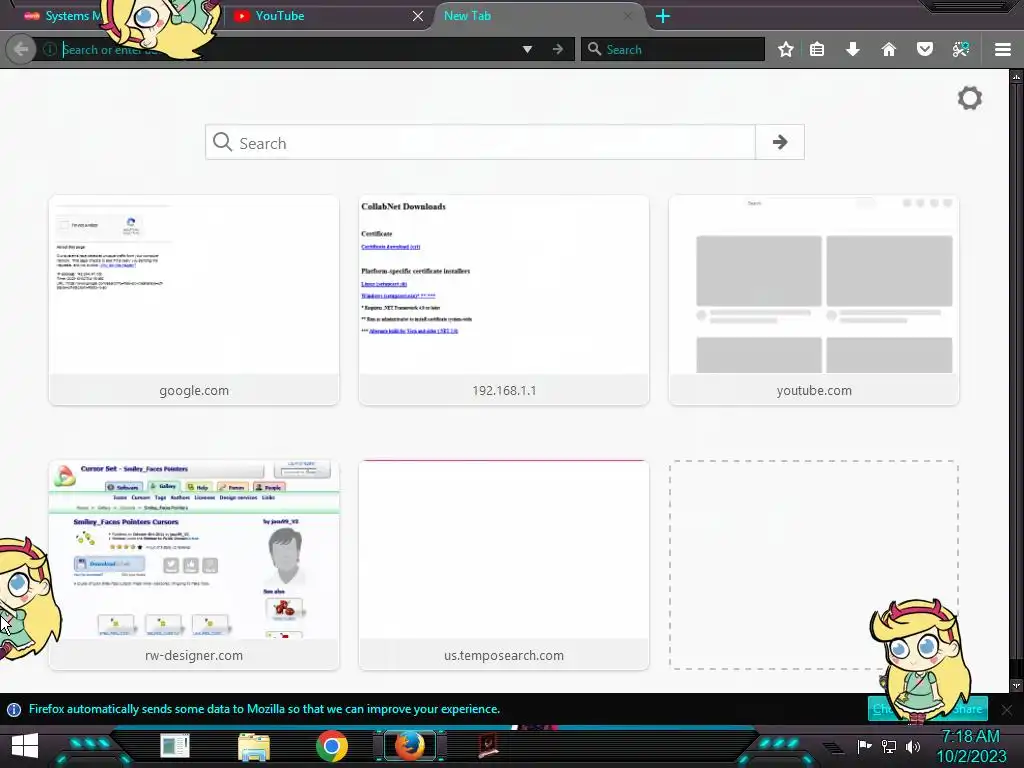Submit search with arrow button
This screenshot has height=768, width=1024.
(x=780, y=142)
